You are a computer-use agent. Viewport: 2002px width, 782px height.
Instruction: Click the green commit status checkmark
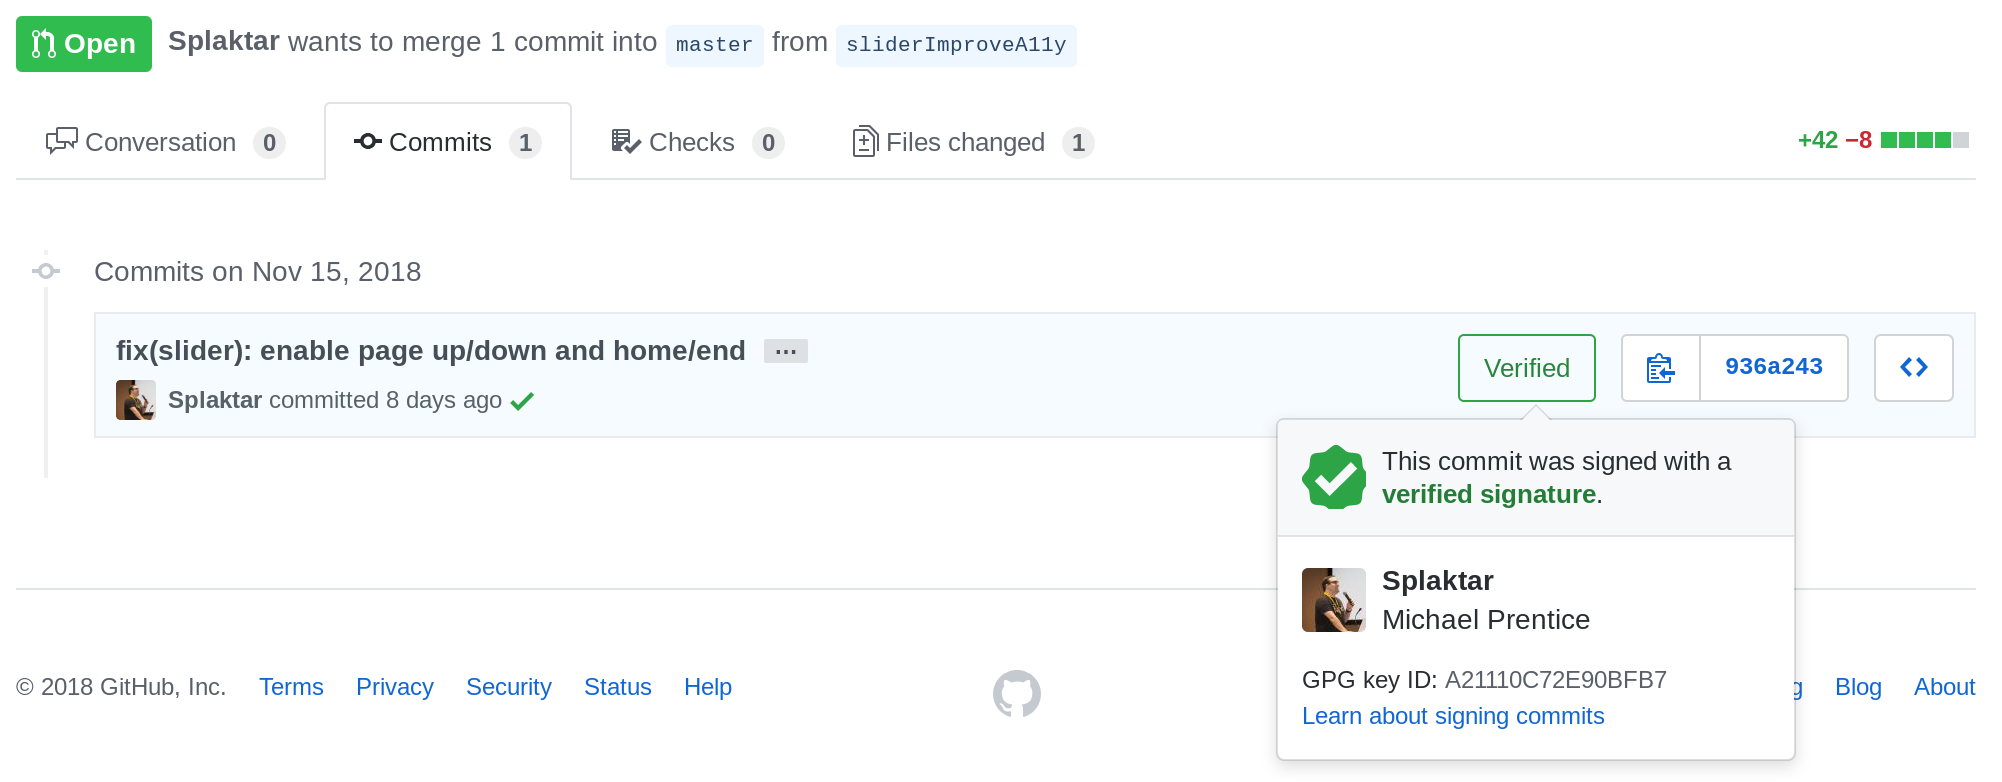(x=522, y=401)
